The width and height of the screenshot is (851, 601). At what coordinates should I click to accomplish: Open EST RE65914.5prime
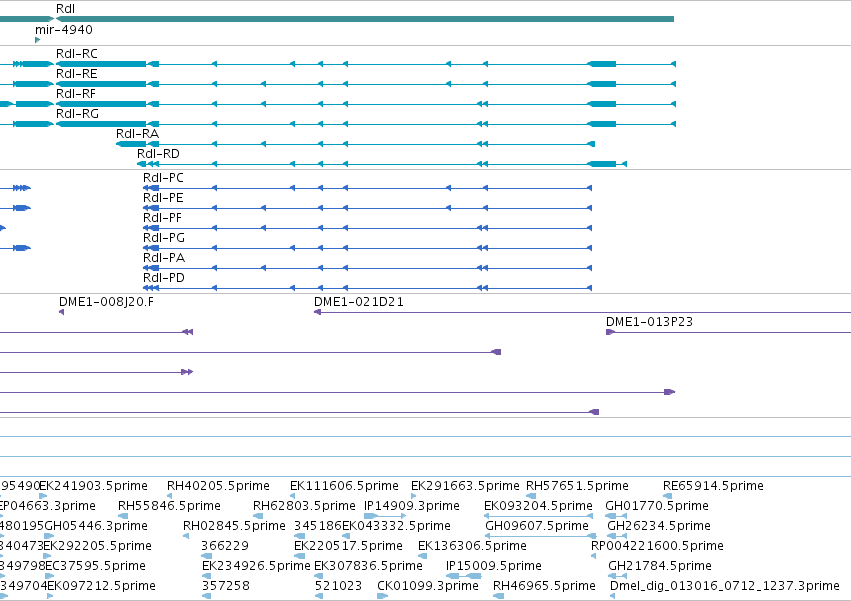click(713, 485)
